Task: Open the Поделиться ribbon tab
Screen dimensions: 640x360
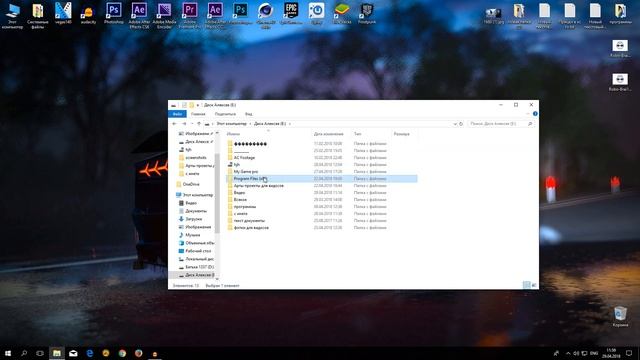Action: pos(225,114)
